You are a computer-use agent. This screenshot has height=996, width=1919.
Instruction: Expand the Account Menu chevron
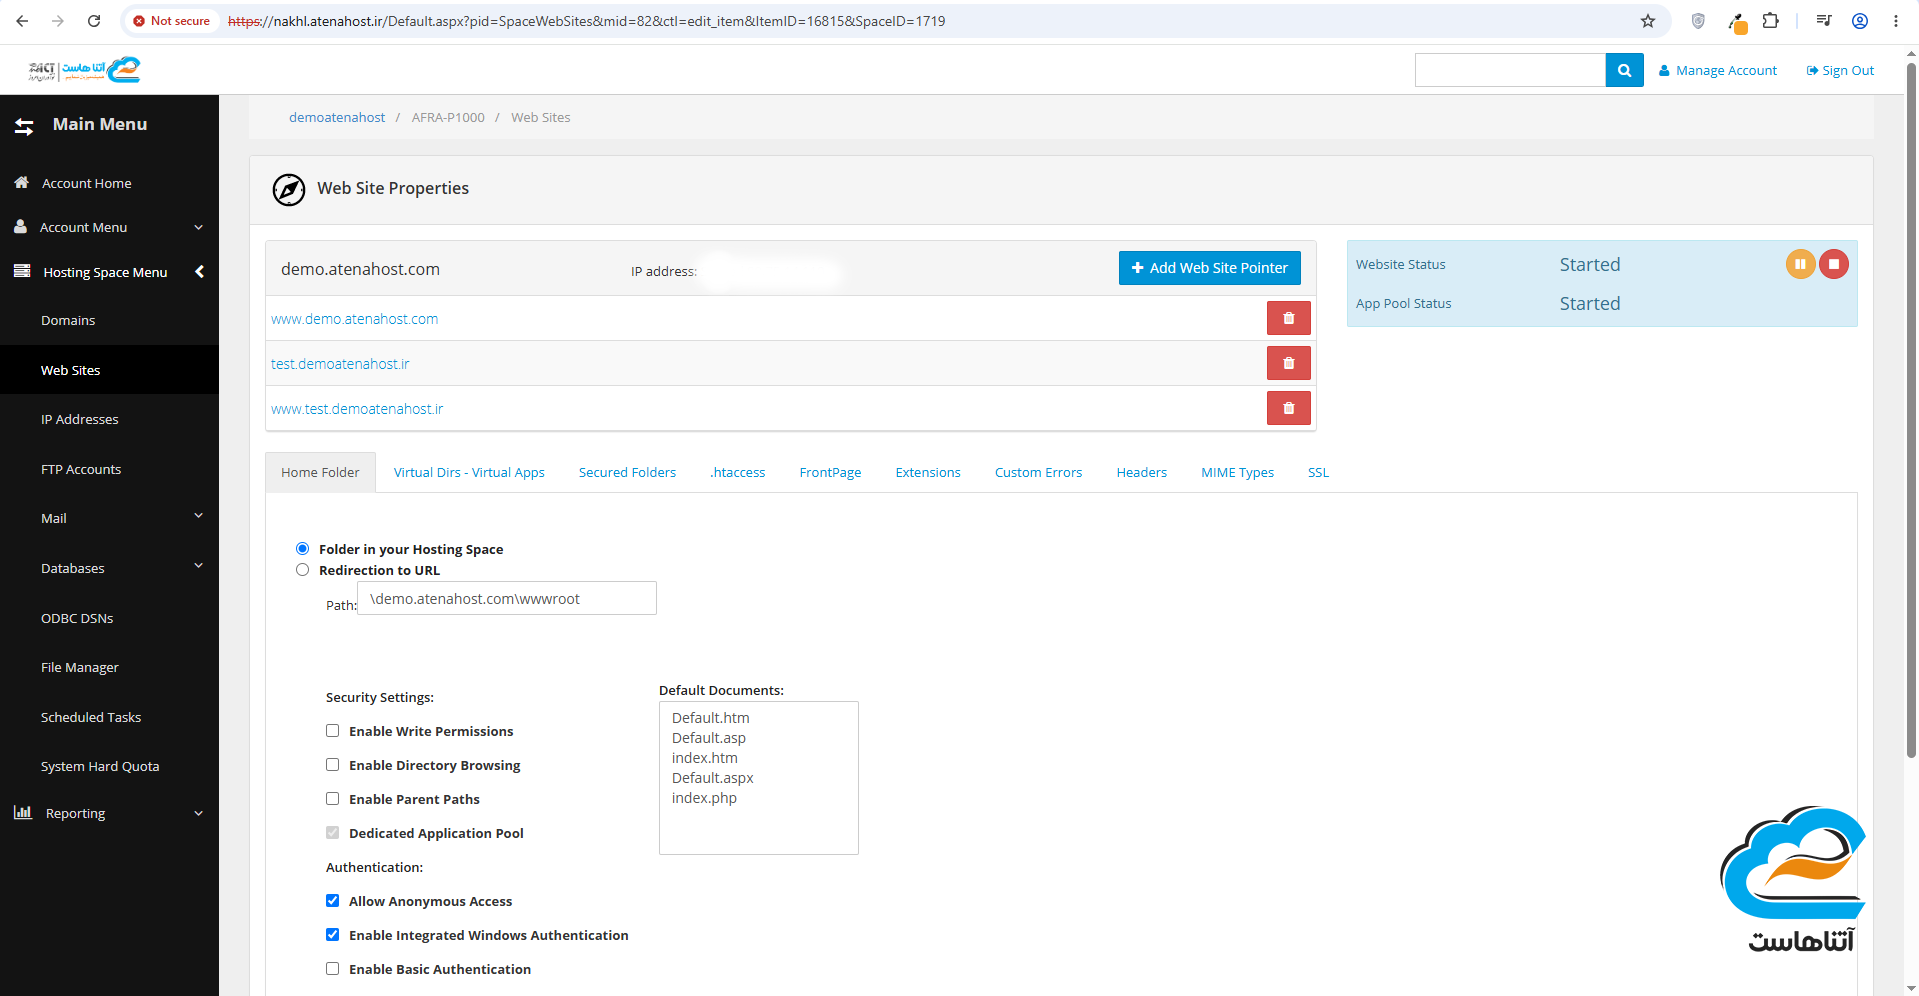[198, 227]
